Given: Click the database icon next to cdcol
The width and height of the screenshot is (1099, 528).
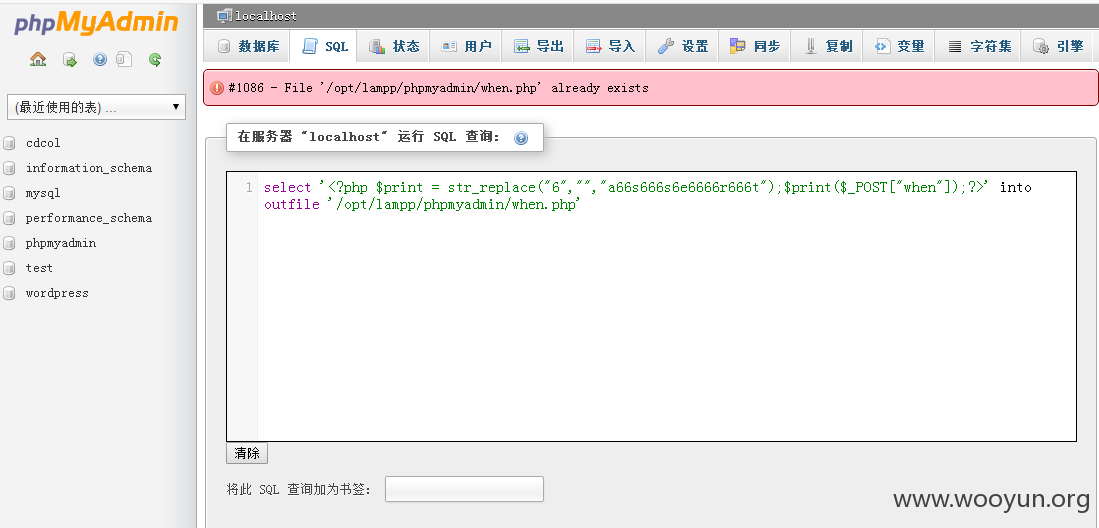Looking at the screenshot, I should coord(9,143).
